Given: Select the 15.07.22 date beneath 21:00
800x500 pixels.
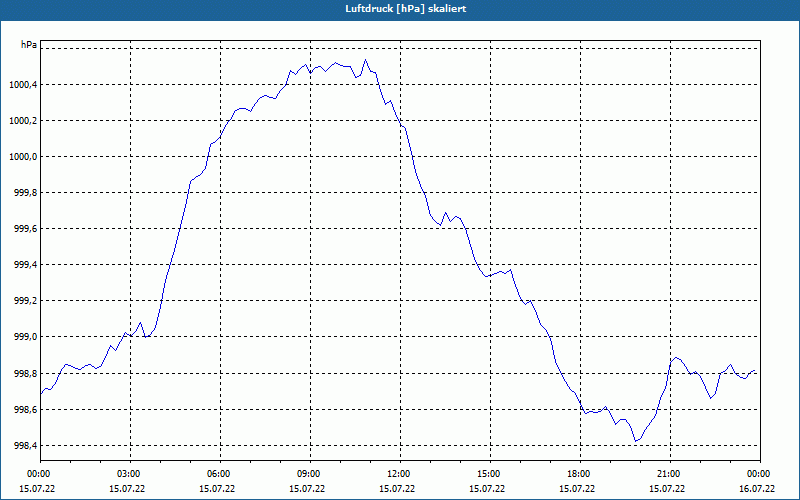Looking at the screenshot, I should pyautogui.click(x=667, y=489).
